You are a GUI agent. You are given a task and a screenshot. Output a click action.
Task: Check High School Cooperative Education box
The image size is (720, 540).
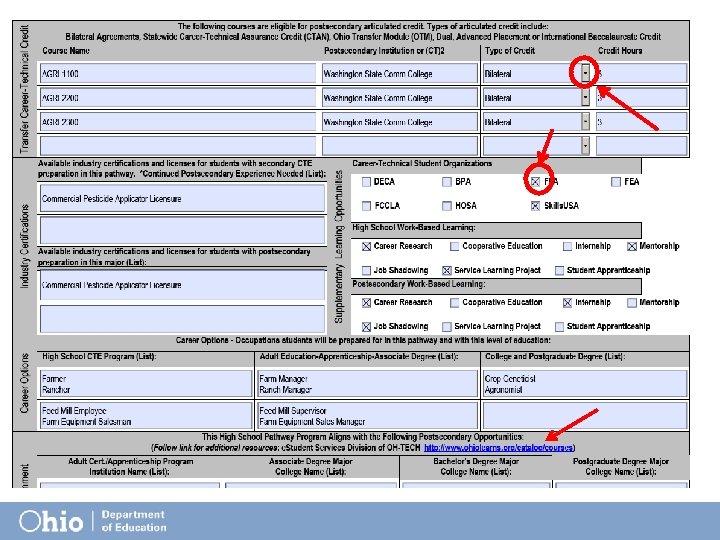tap(455, 247)
